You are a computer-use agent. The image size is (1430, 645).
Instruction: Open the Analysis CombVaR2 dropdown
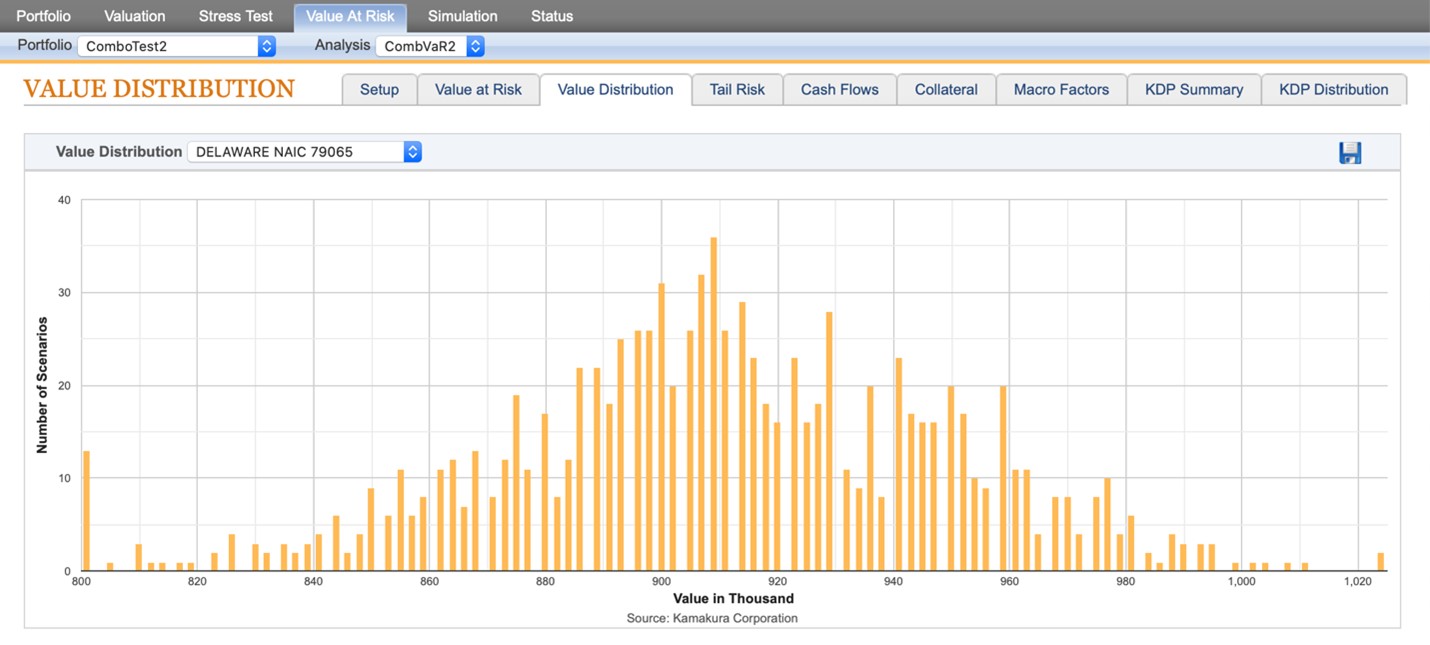(x=430, y=46)
